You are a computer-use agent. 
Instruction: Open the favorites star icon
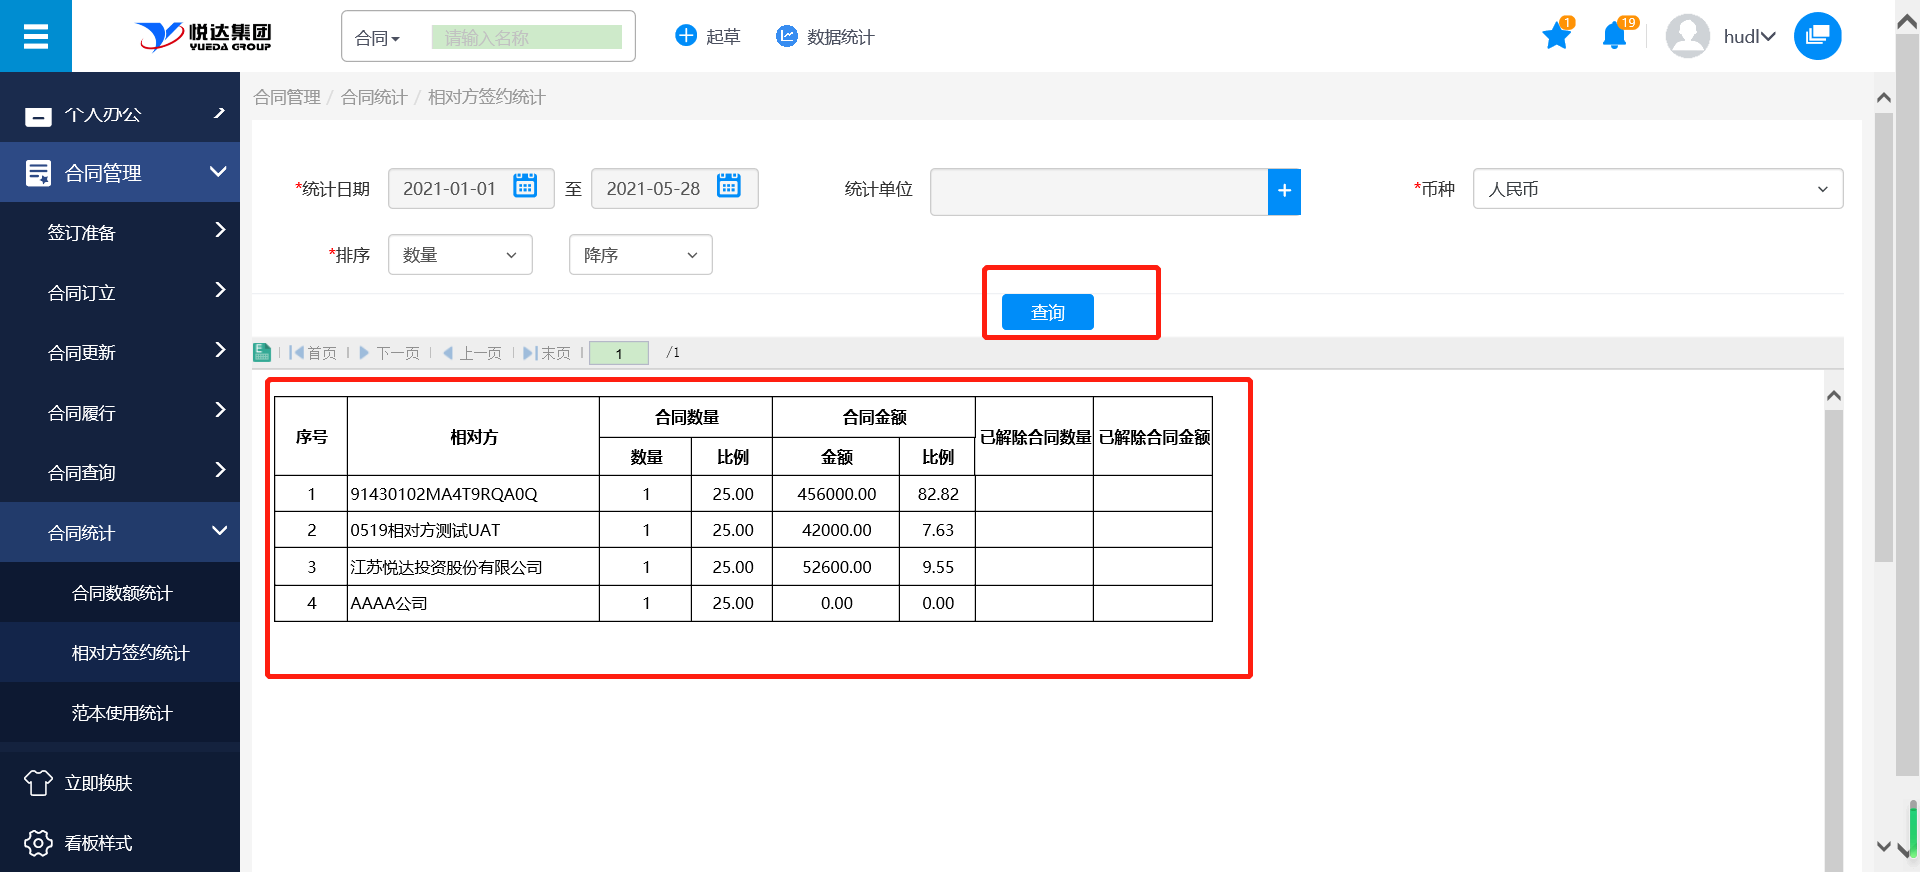(x=1556, y=37)
